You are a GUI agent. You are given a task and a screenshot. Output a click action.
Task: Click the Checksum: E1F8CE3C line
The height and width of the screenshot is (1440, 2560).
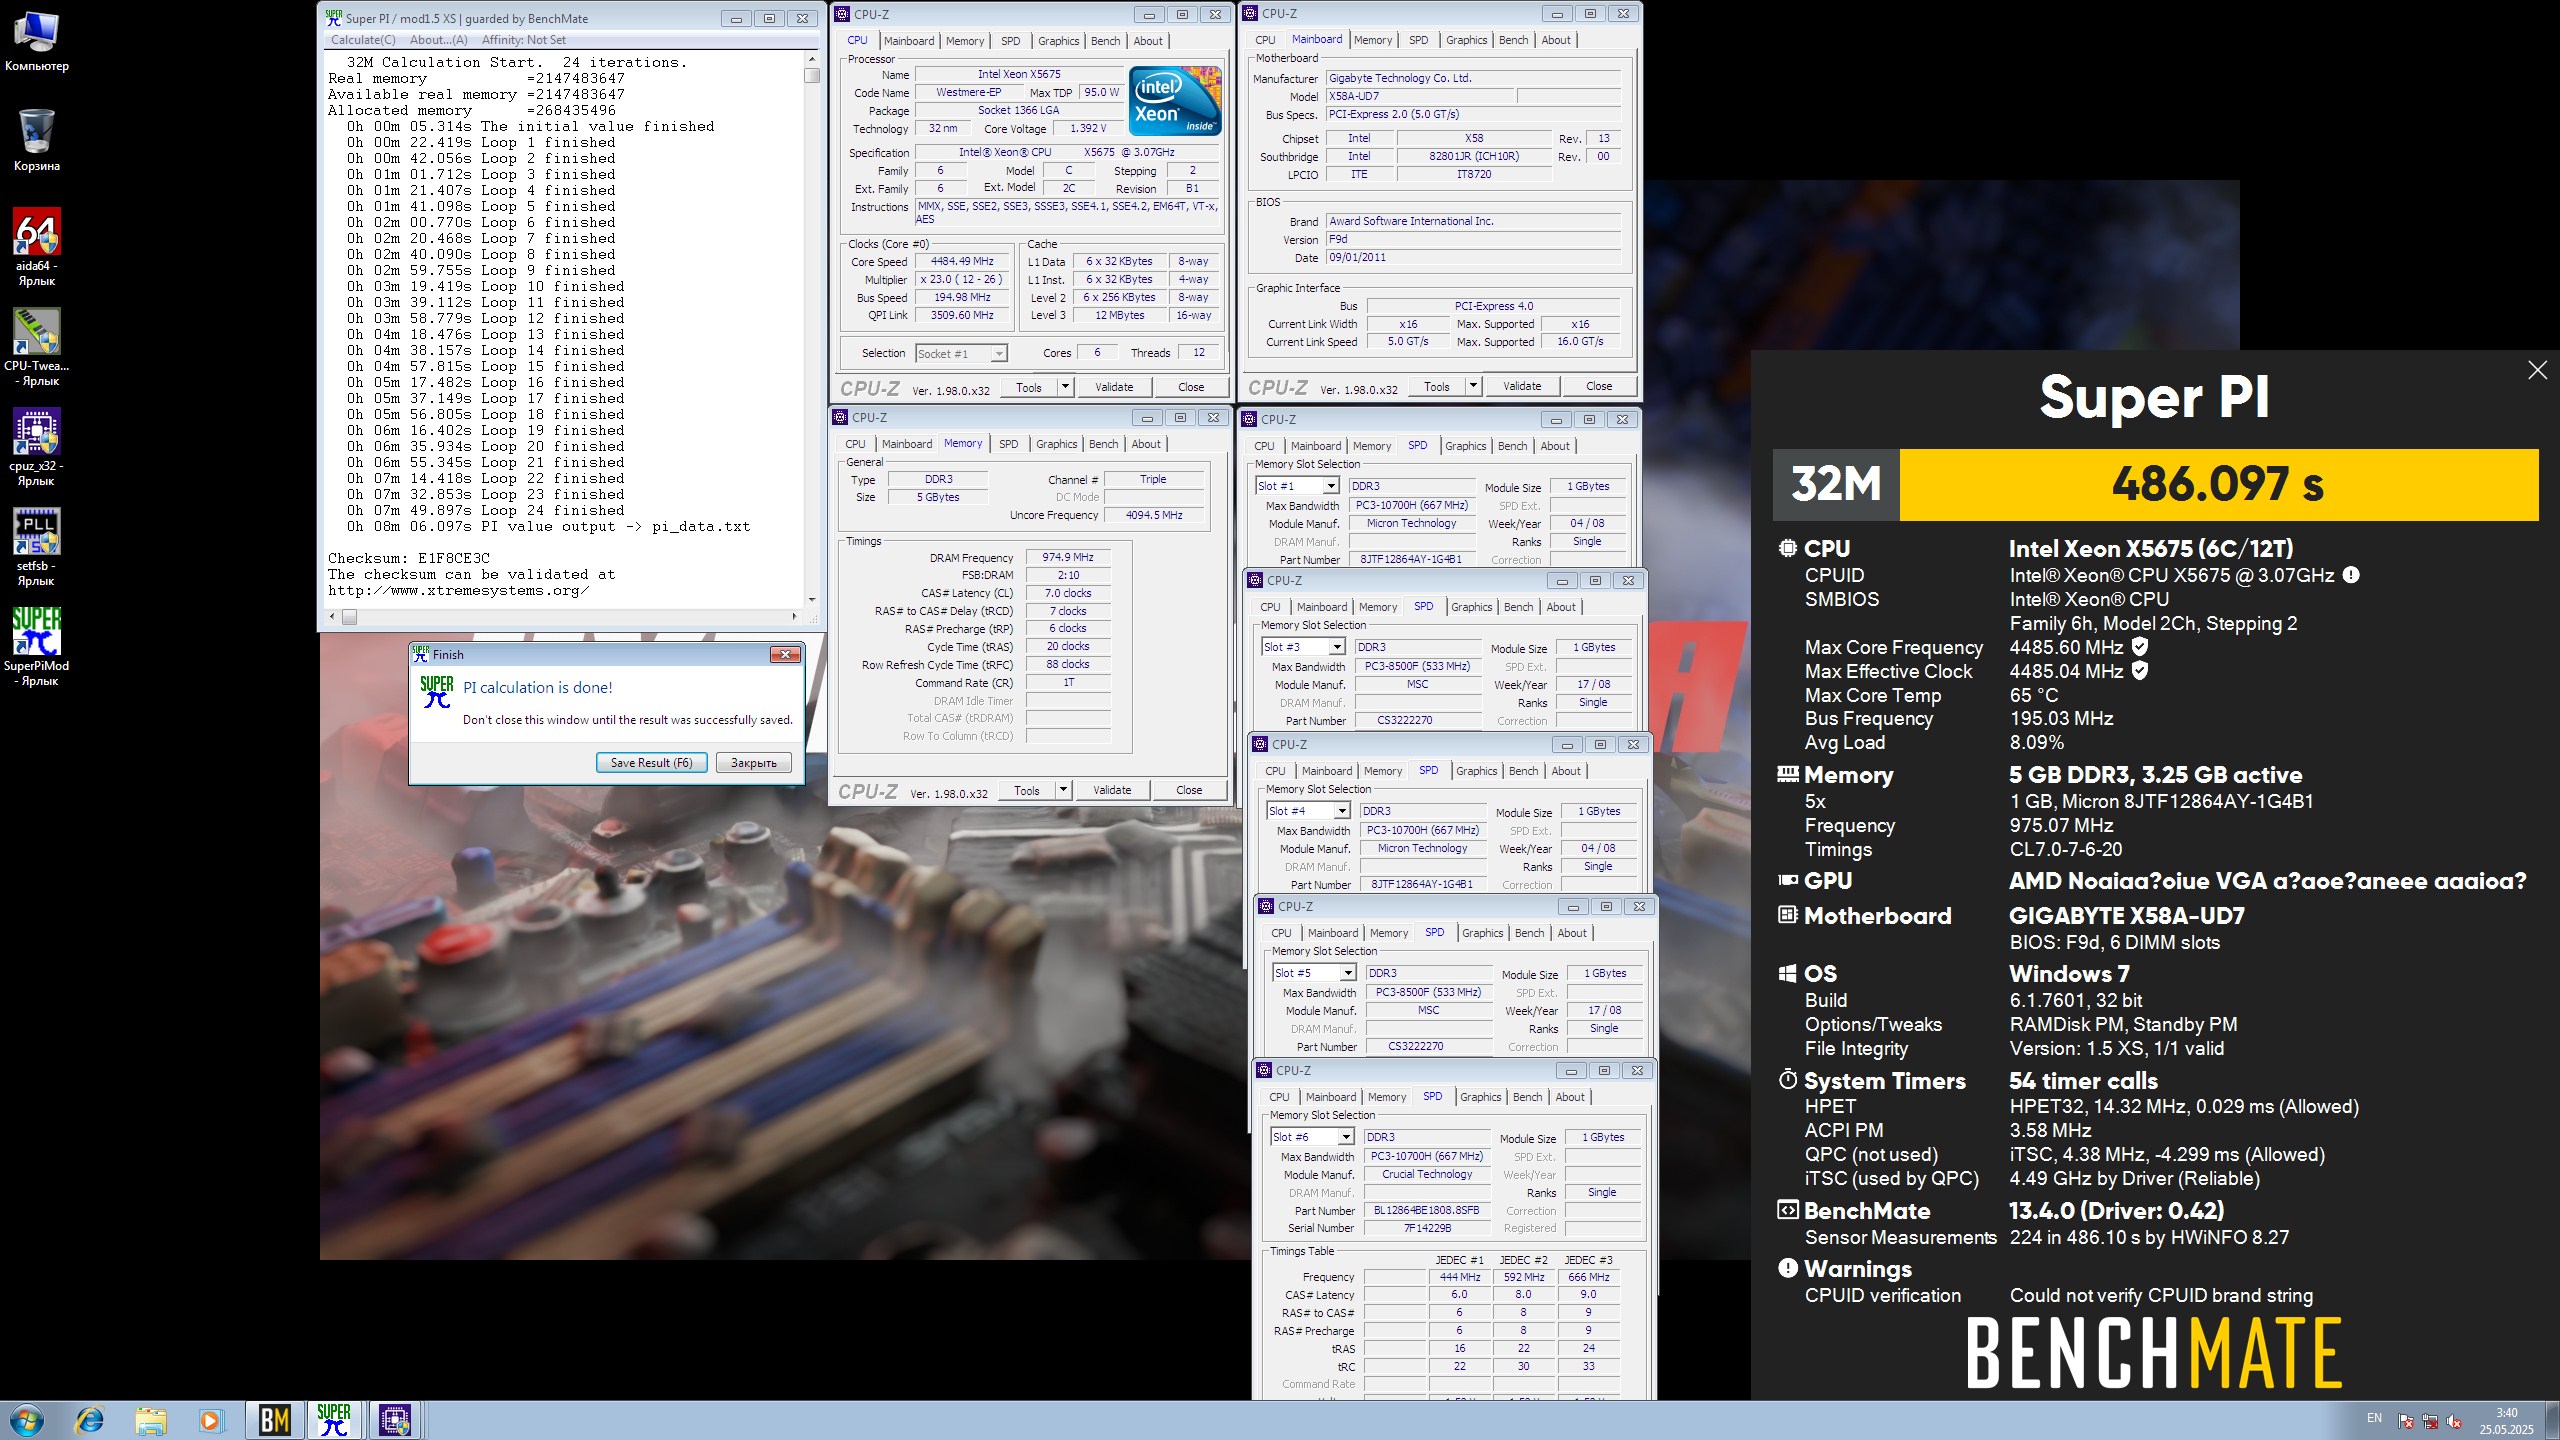click(409, 558)
